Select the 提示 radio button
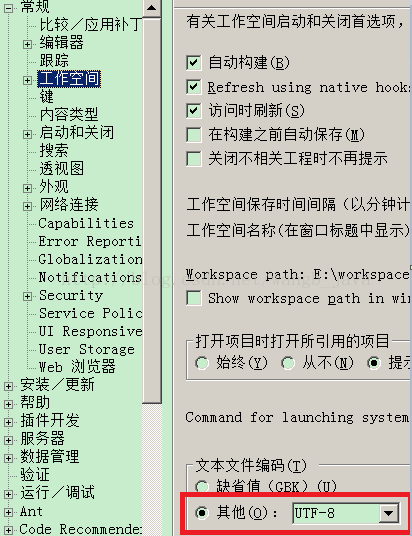 [x=374, y=363]
